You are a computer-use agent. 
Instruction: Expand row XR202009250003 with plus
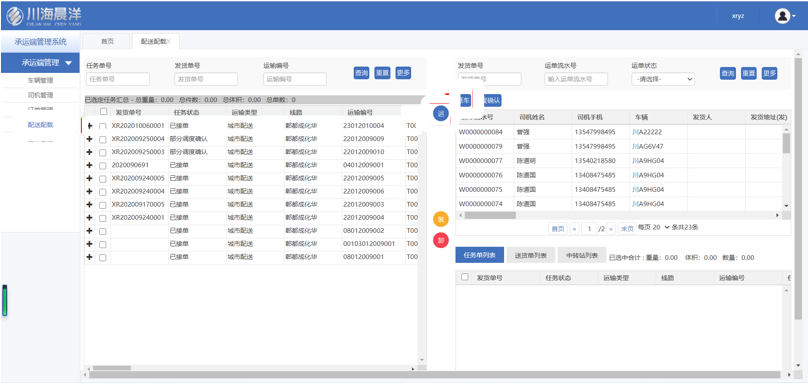click(89, 153)
